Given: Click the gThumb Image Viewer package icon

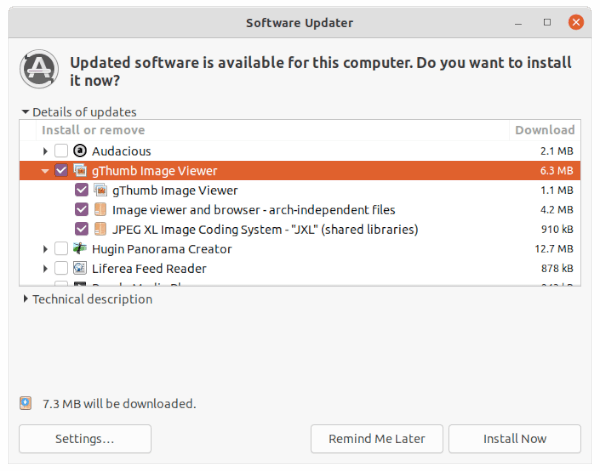Looking at the screenshot, I should 100,190.
